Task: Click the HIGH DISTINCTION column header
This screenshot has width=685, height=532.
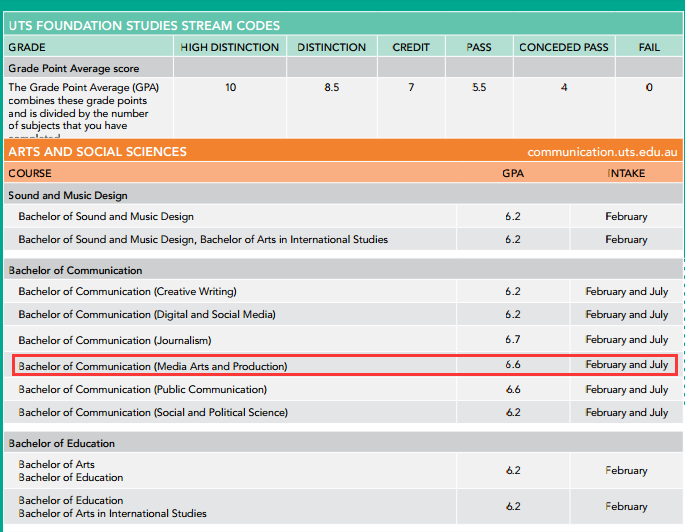Action: pos(230,47)
